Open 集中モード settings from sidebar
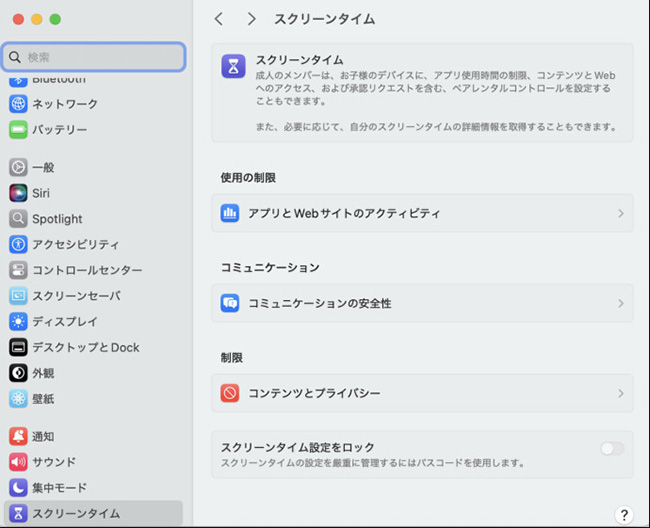This screenshot has width=650, height=528. point(93,488)
